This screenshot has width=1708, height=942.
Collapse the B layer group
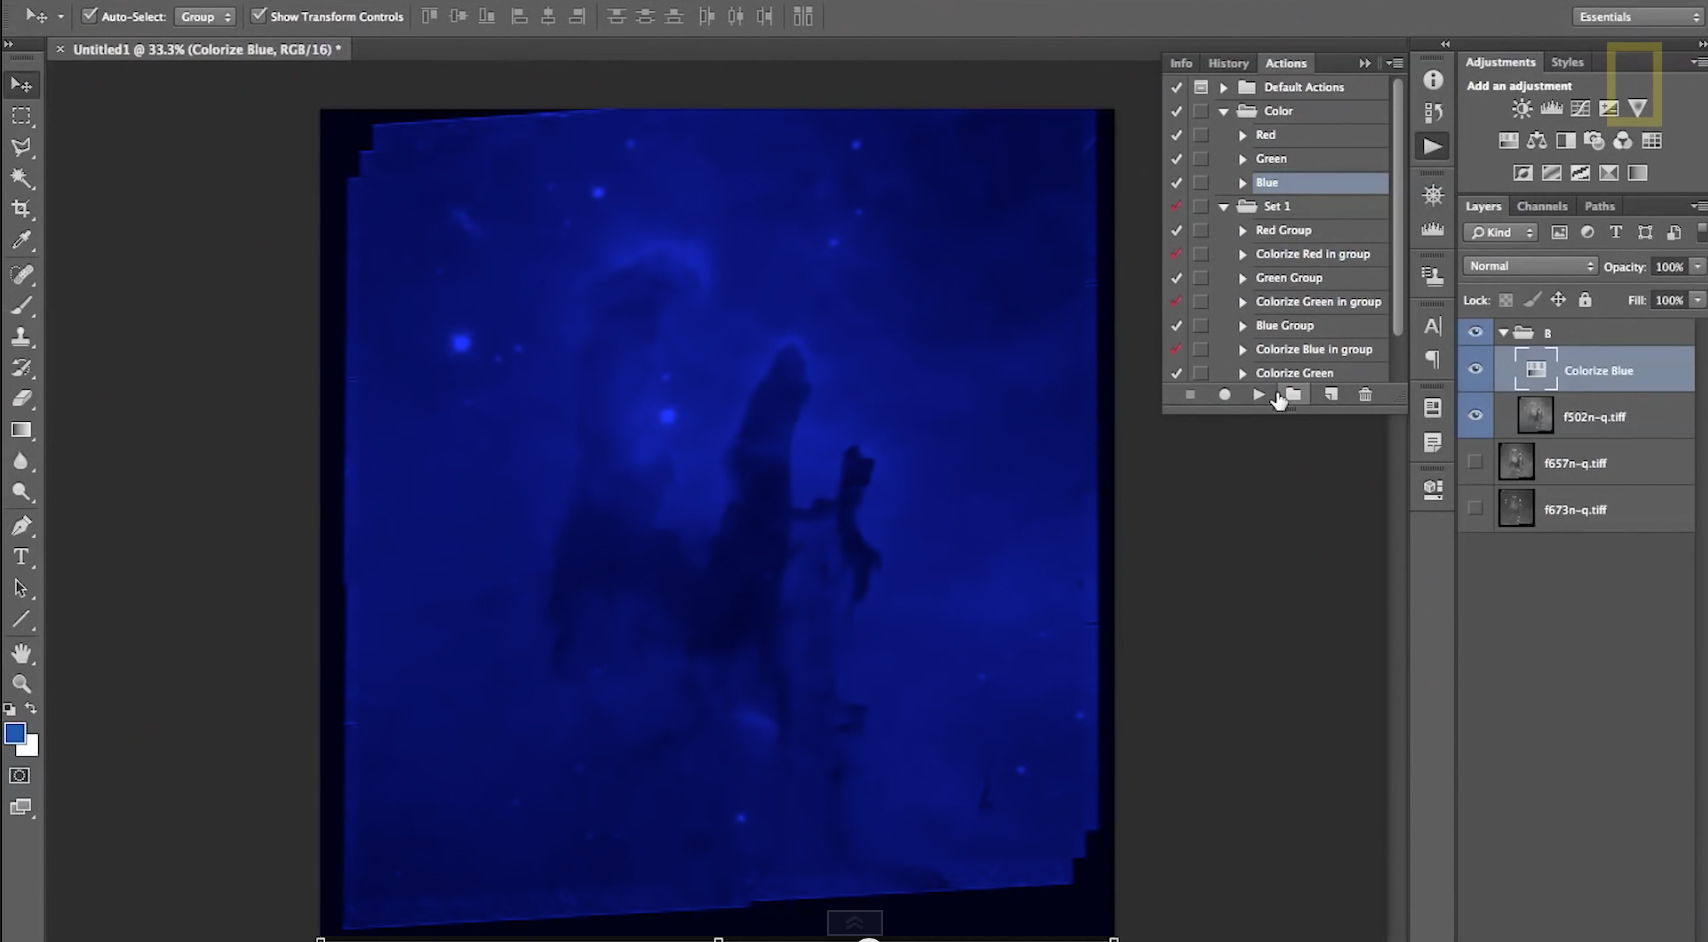point(1503,333)
